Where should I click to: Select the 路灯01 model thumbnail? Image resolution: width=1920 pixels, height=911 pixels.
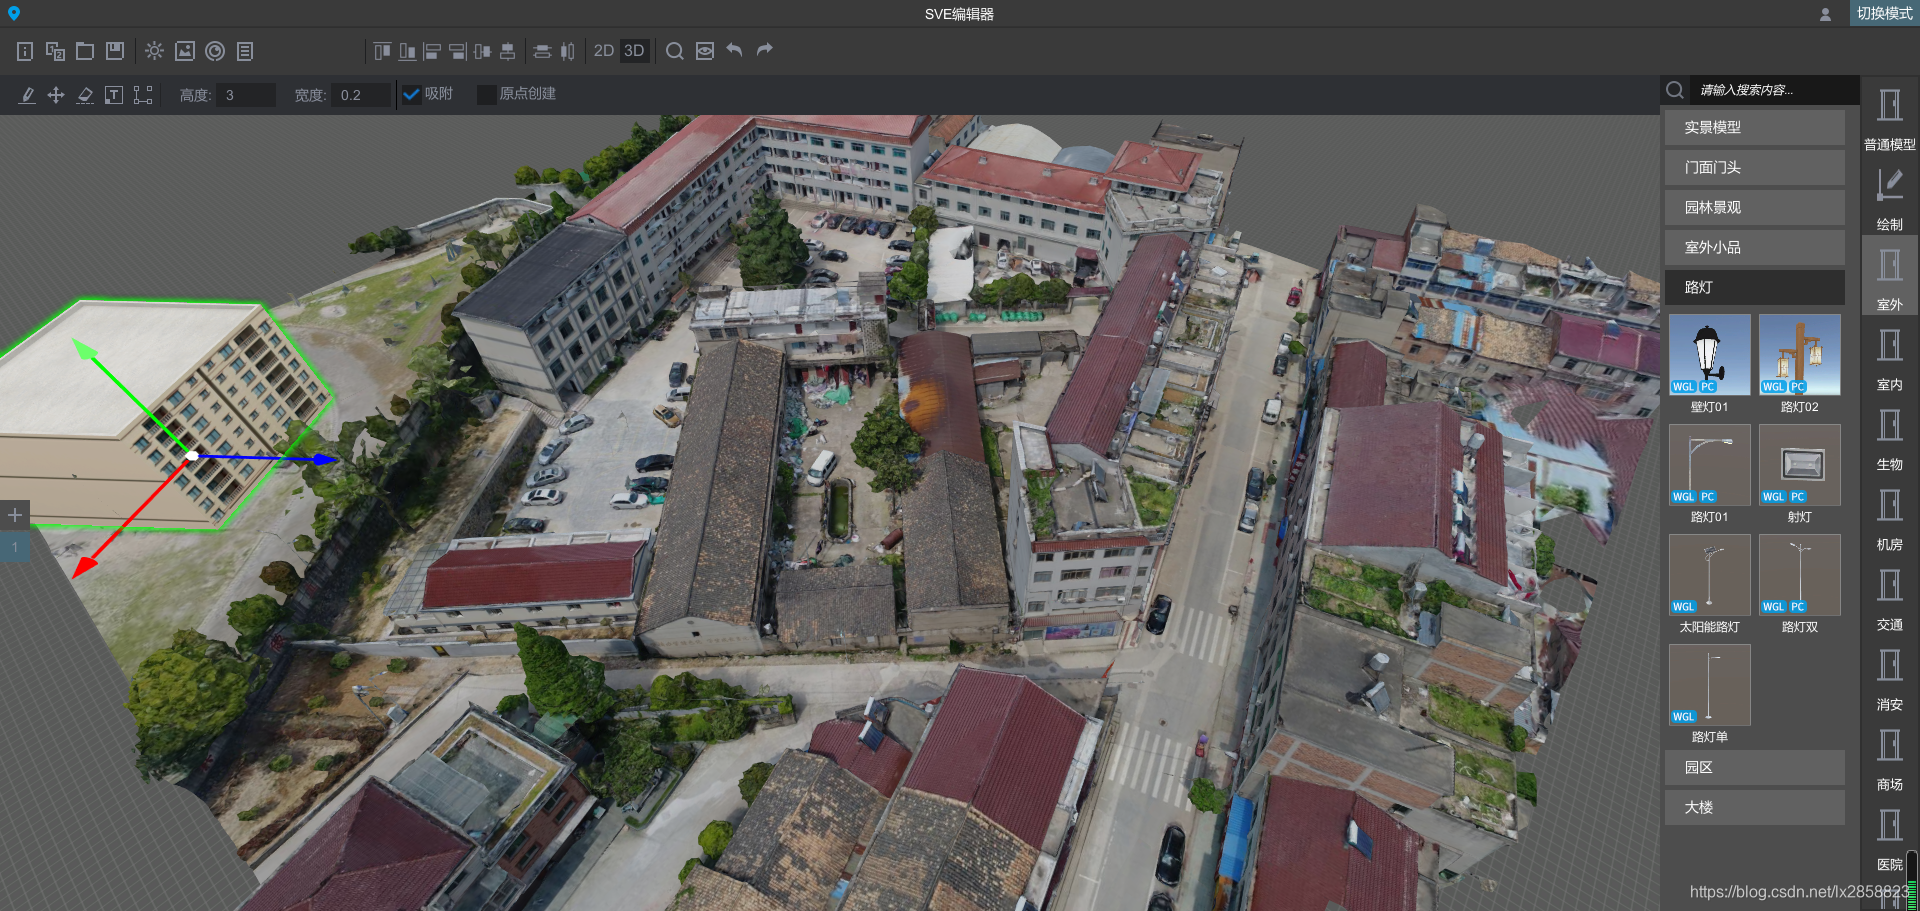tap(1710, 465)
